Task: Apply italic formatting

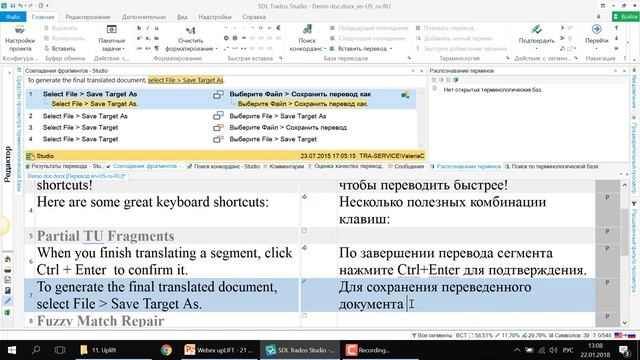Action: coord(147,28)
